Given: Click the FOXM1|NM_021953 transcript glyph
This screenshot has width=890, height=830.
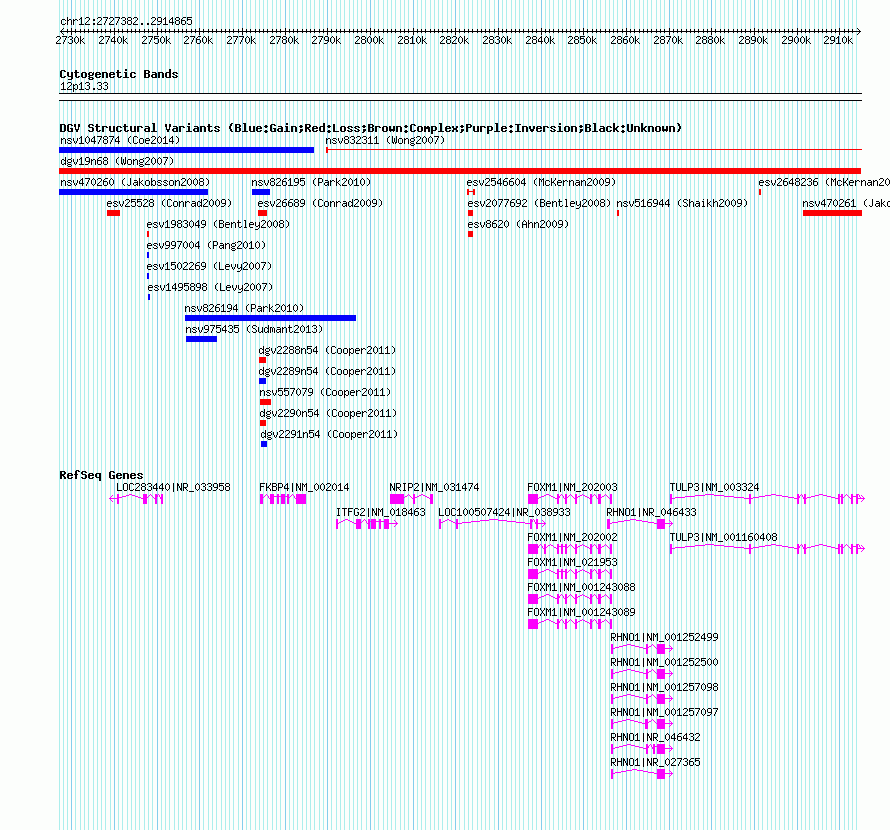Looking at the screenshot, I should pos(570,574).
